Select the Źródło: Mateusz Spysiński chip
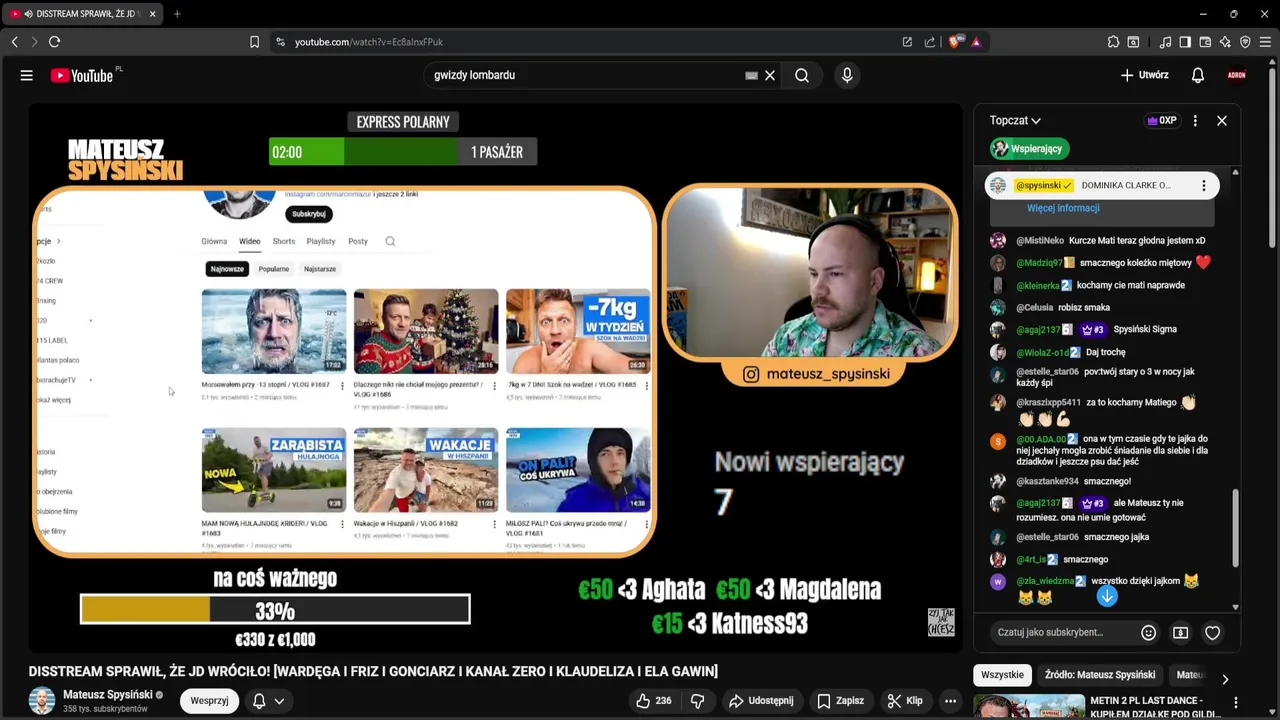The width and height of the screenshot is (1280, 720). pyautogui.click(x=1100, y=675)
